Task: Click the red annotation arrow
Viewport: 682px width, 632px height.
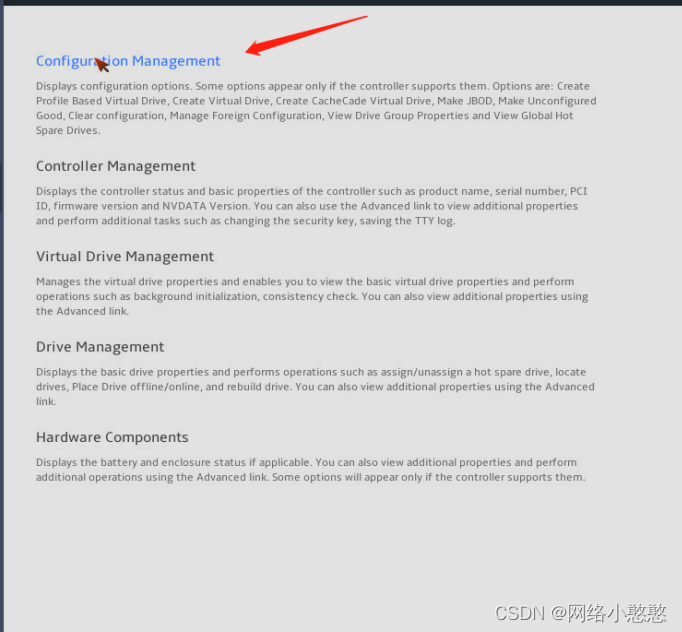Action: tap(306, 36)
